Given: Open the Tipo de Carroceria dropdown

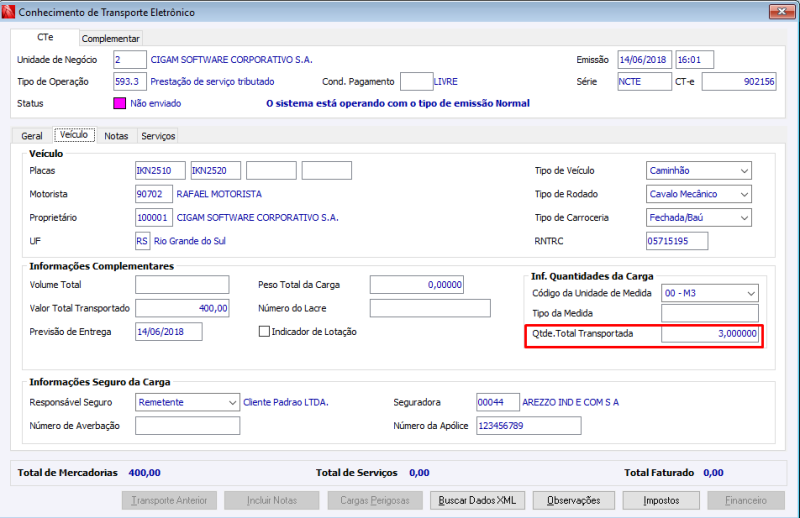Looking at the screenshot, I should pos(698,217).
